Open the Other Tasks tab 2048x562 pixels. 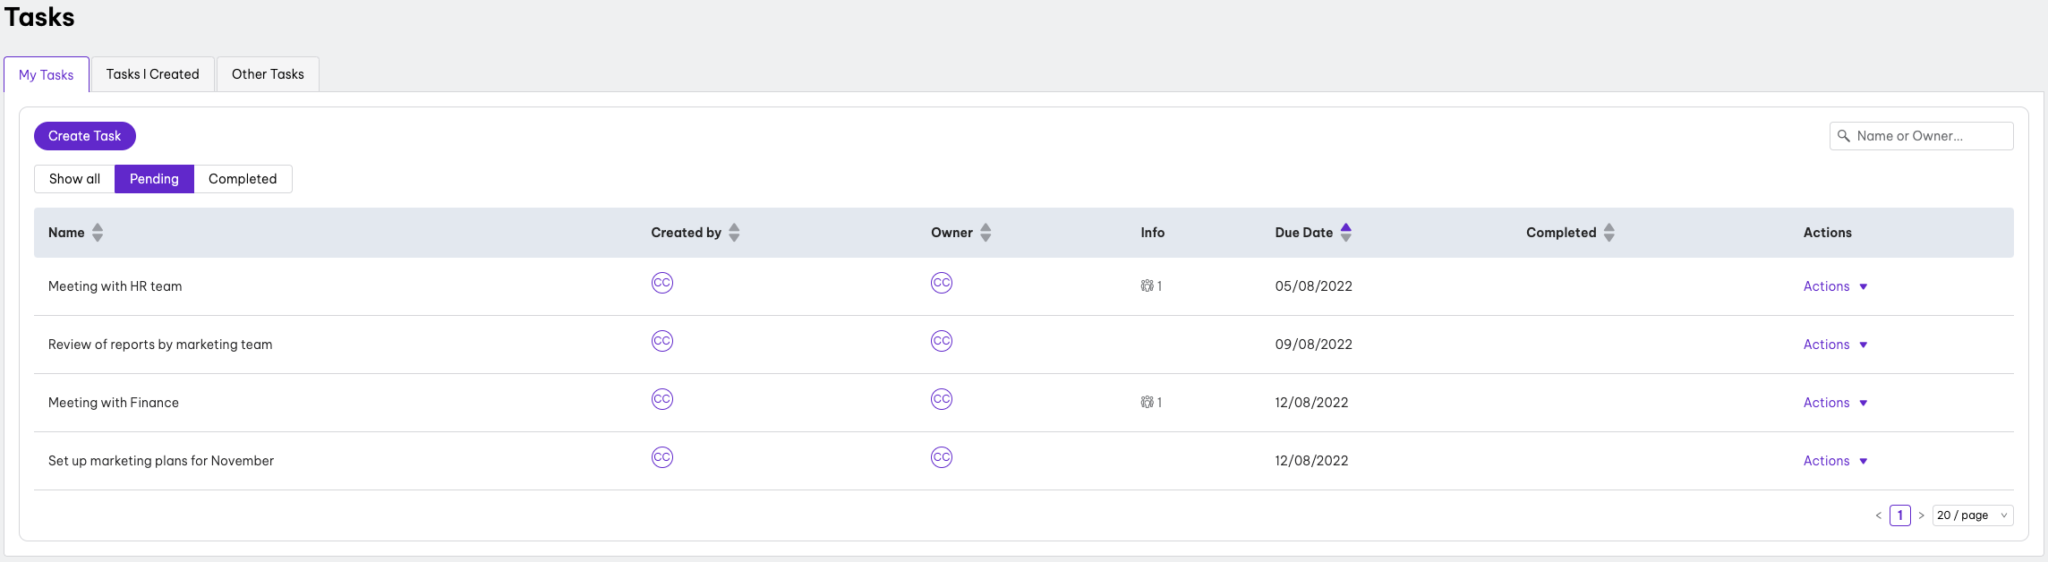point(268,74)
